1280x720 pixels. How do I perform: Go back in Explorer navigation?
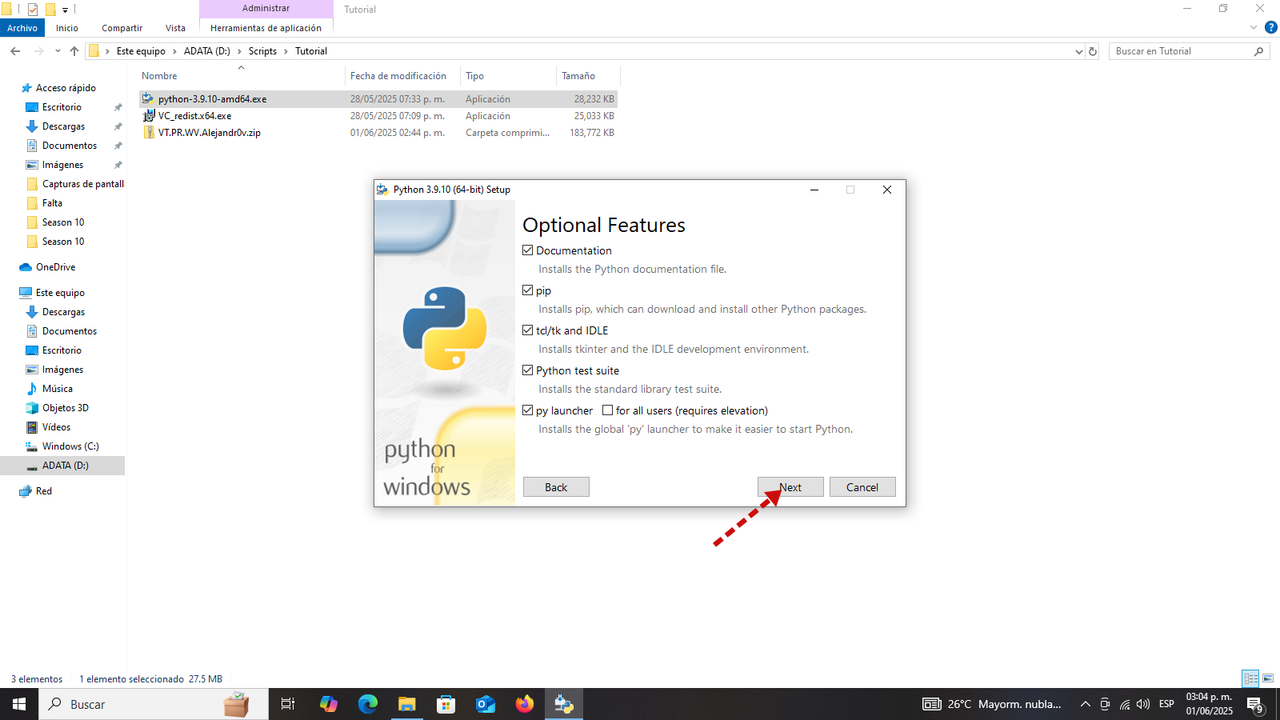point(15,51)
